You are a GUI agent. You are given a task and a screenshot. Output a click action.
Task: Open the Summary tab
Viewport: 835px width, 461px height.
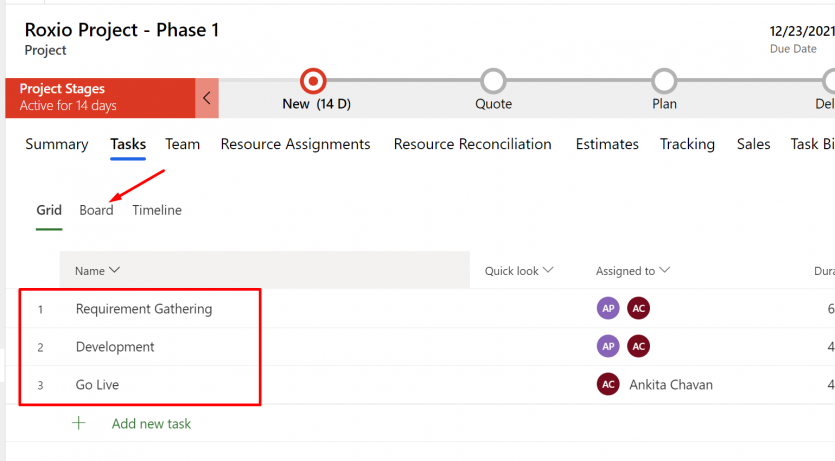click(57, 144)
